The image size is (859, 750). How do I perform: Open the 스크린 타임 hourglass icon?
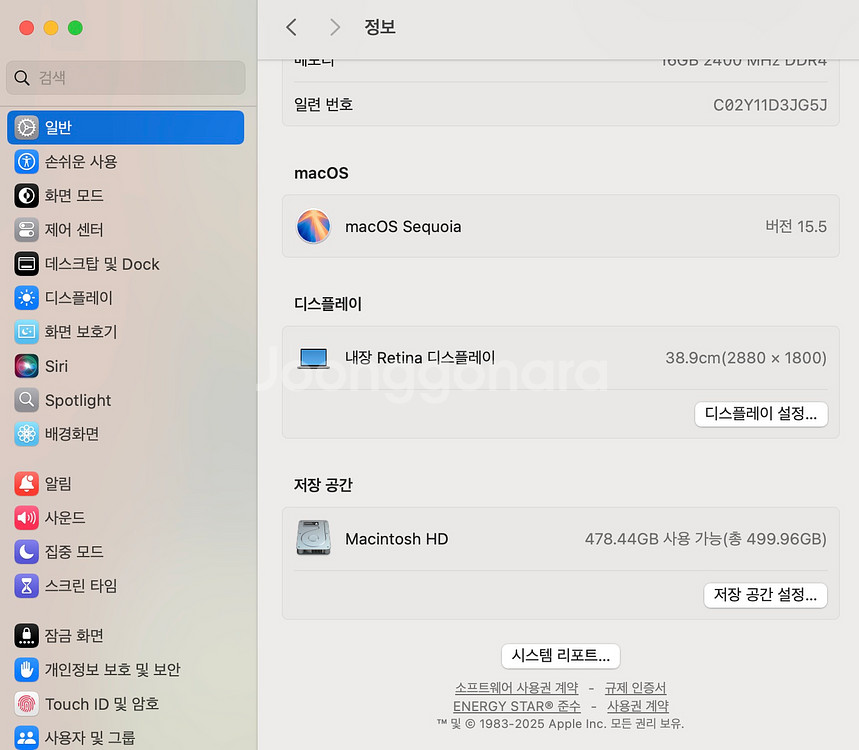[26, 586]
